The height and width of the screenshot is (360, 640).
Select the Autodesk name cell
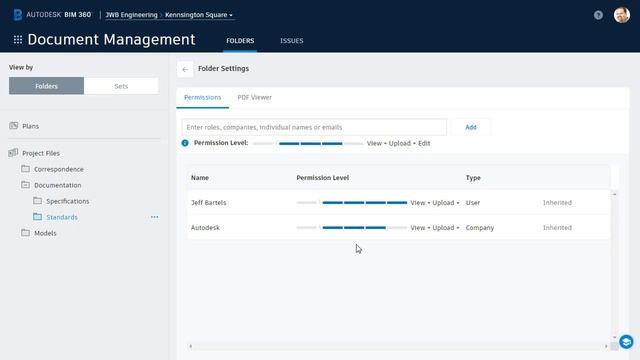click(x=205, y=228)
